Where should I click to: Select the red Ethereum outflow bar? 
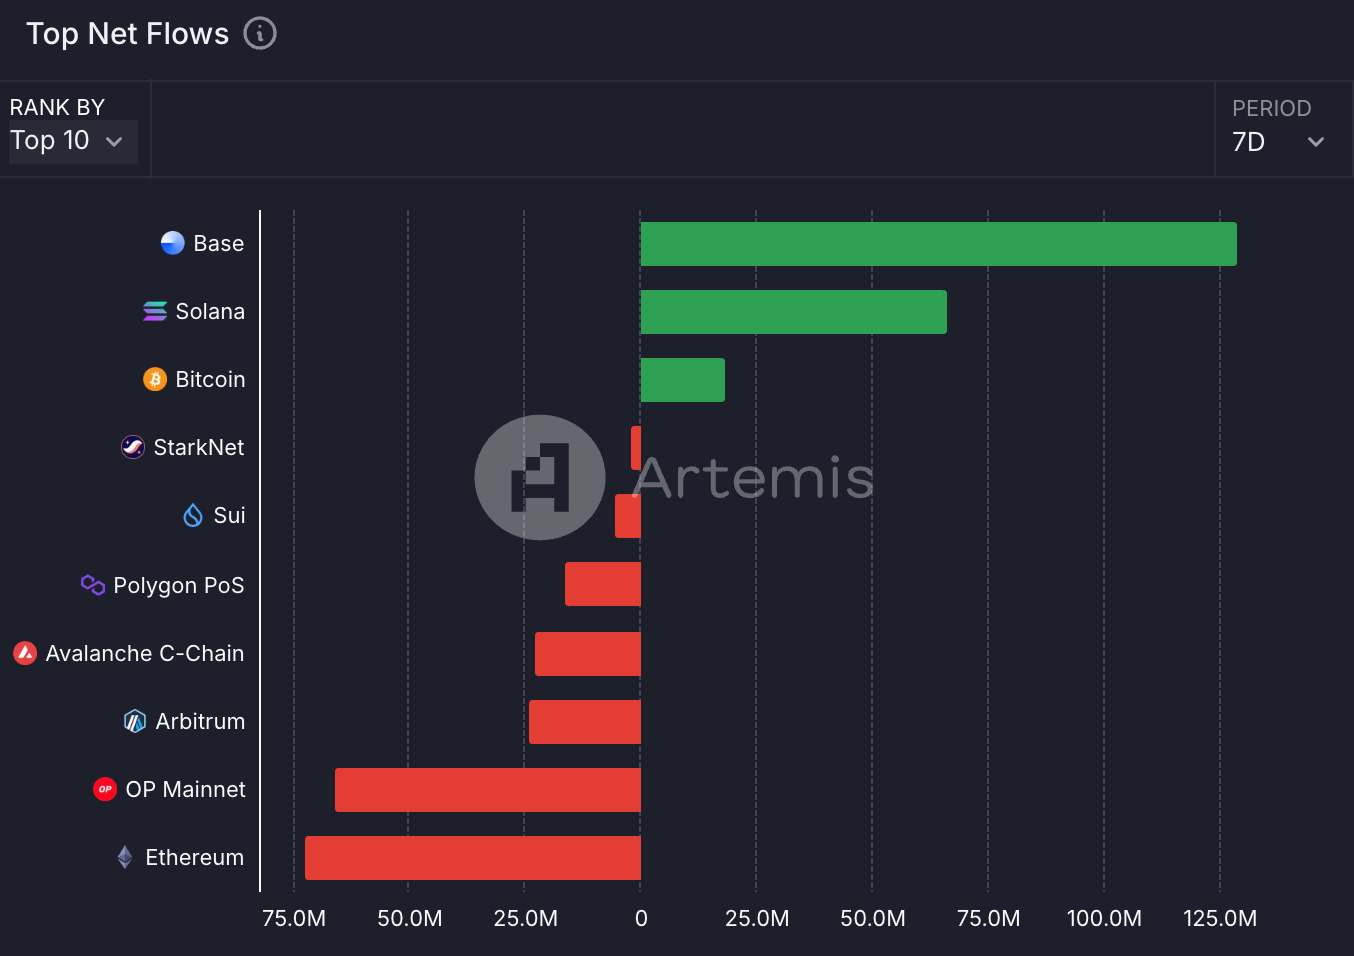473,858
